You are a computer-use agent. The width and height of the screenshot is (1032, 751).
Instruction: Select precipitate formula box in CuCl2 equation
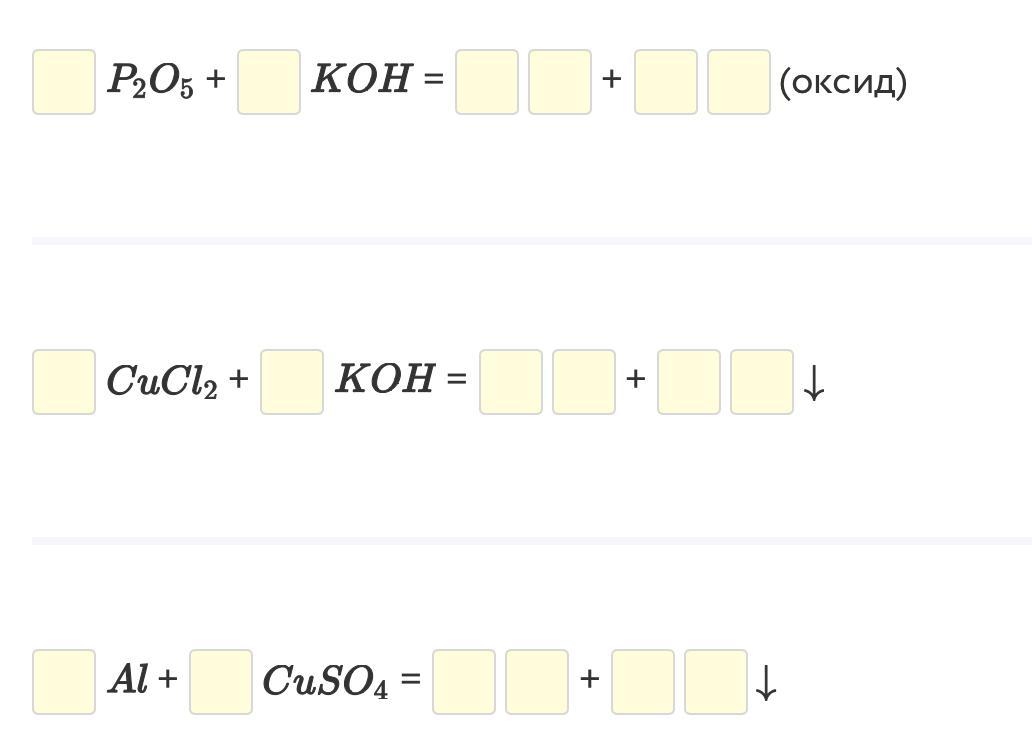point(762,382)
